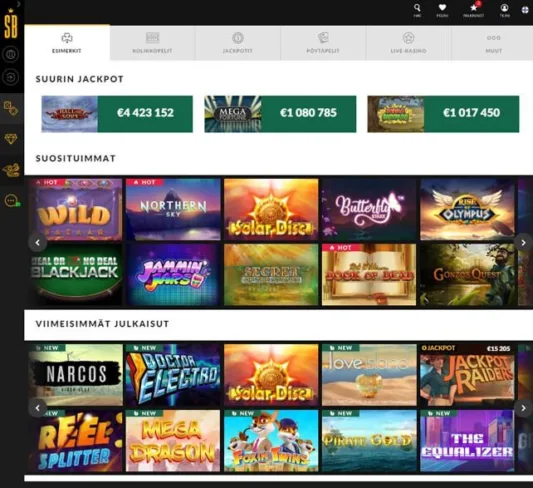Open the chat bubble icon in sidebar
The height and width of the screenshot is (488, 533).
pos(12,201)
